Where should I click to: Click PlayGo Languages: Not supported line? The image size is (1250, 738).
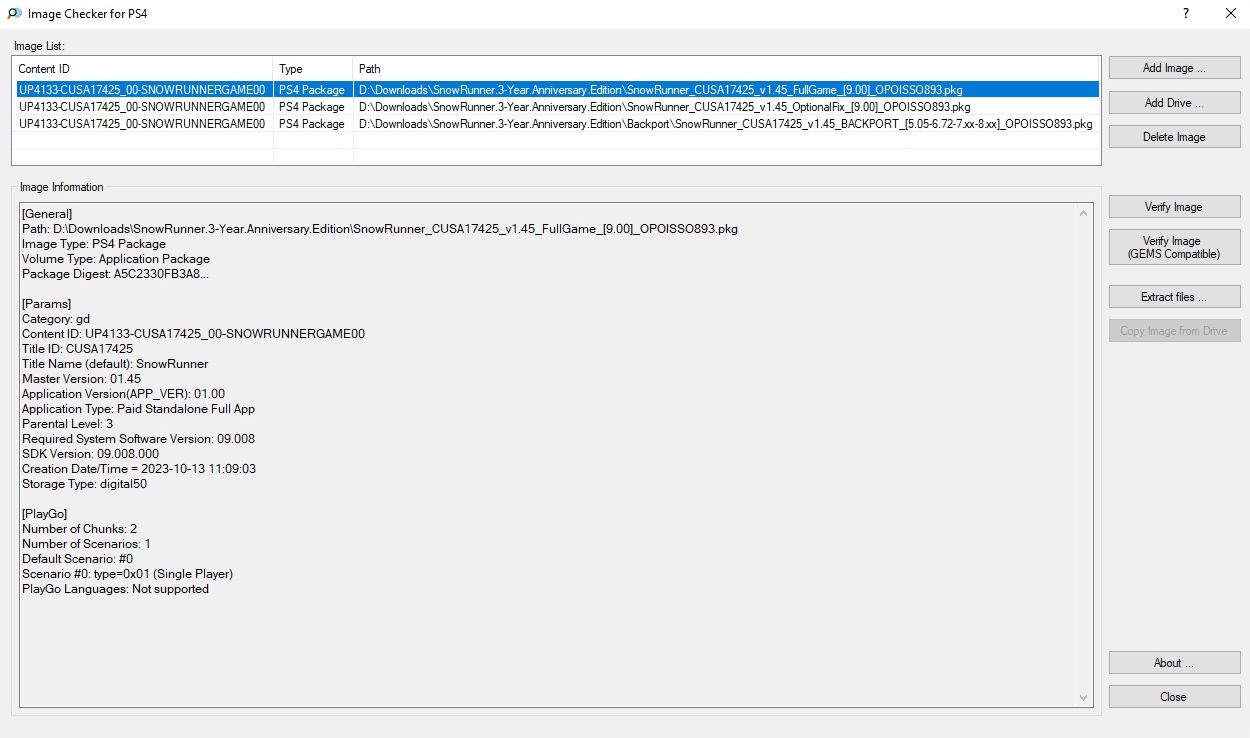pyautogui.click(x=115, y=589)
